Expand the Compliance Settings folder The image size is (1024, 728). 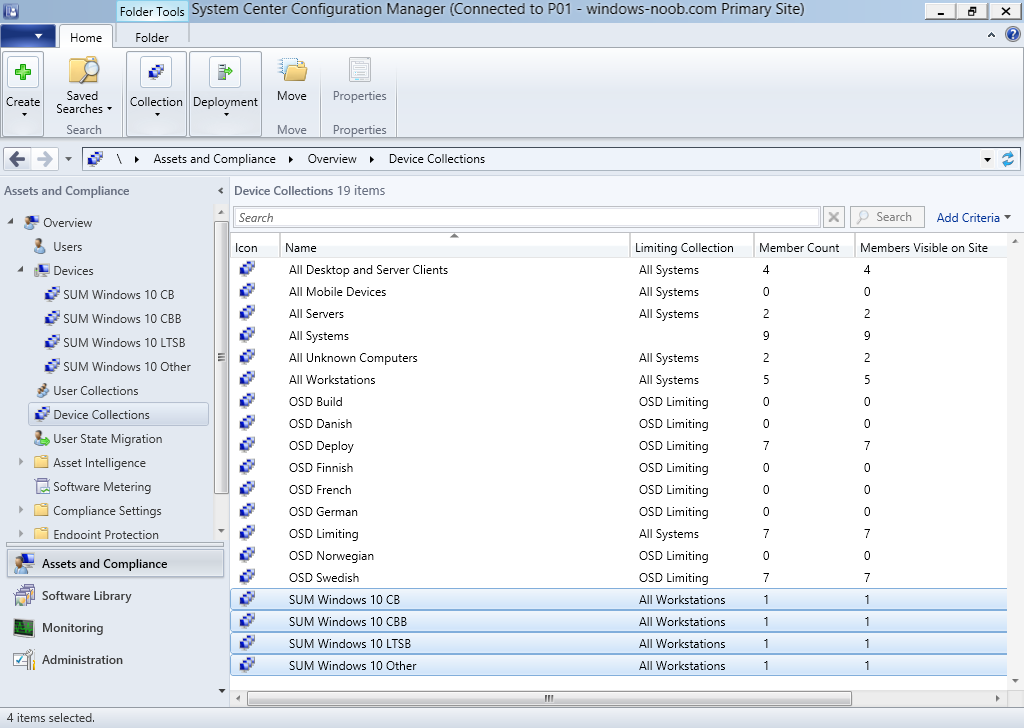[x=20, y=510]
